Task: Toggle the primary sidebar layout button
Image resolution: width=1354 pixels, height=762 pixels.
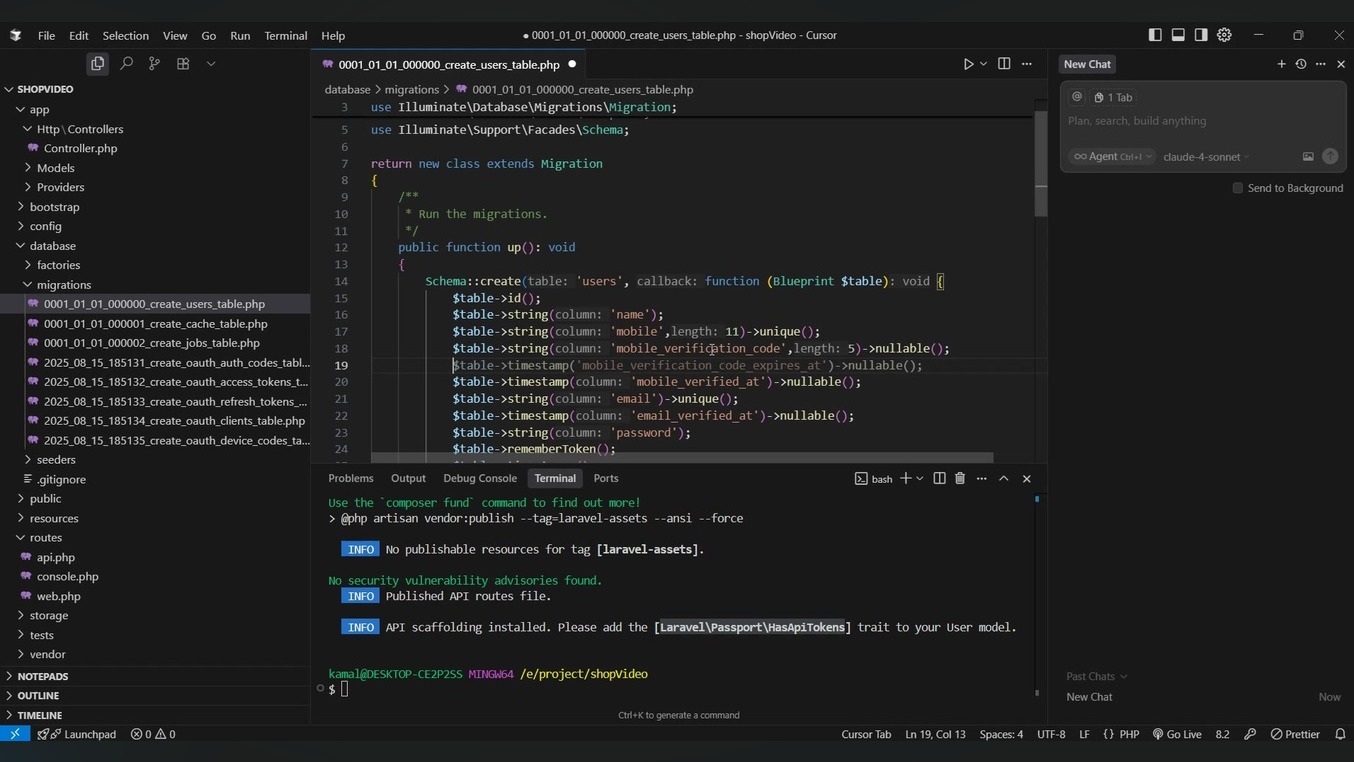Action: pos(1155,35)
